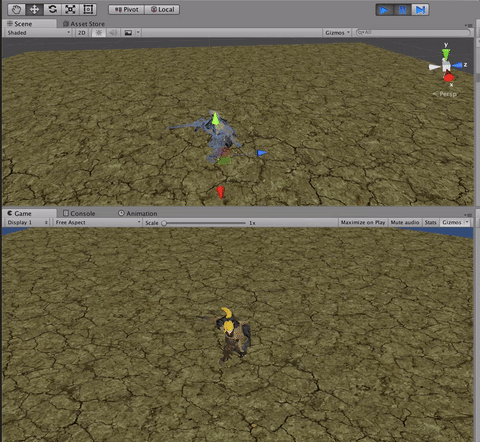Viewport: 480px width, 442px height.
Task: Toggle Maximize on Play
Action: (363, 222)
